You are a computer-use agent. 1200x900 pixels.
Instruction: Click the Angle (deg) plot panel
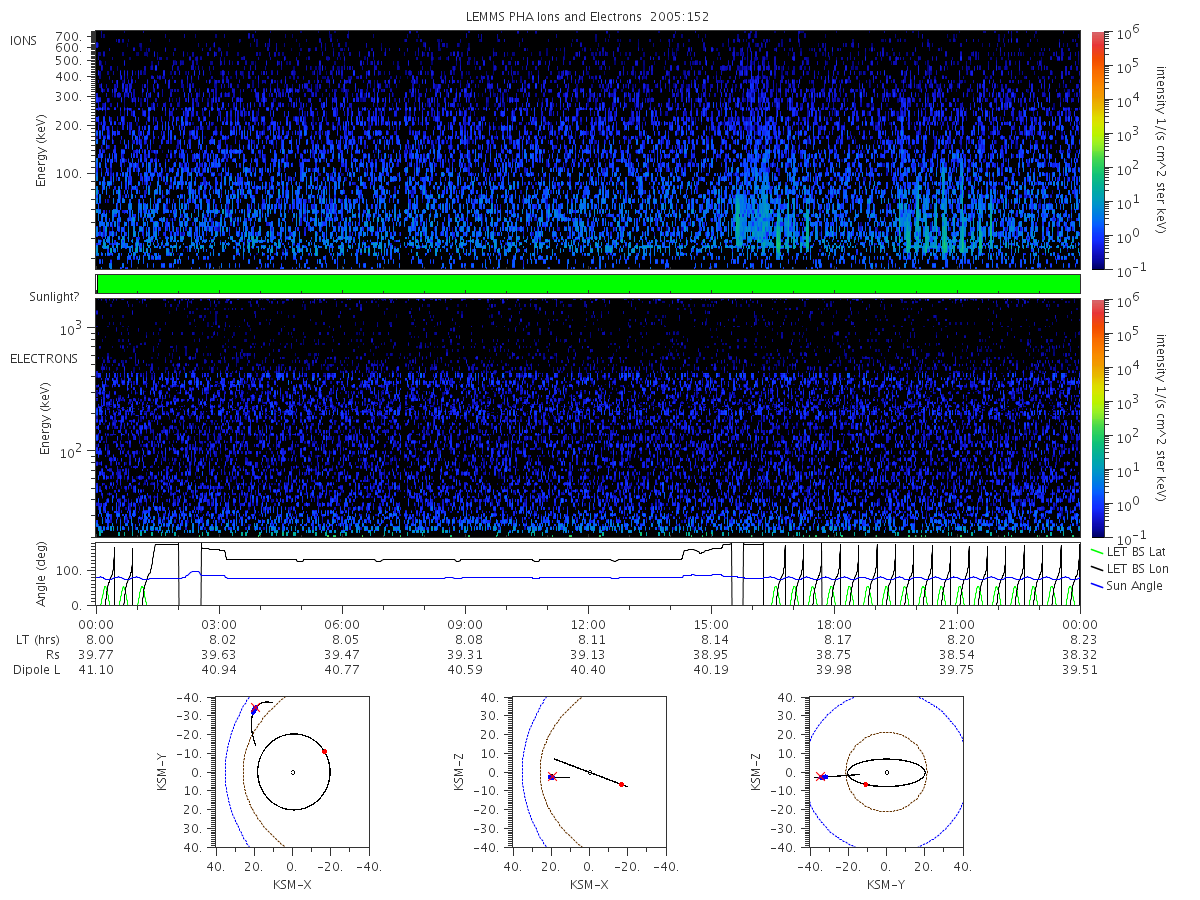click(588, 574)
